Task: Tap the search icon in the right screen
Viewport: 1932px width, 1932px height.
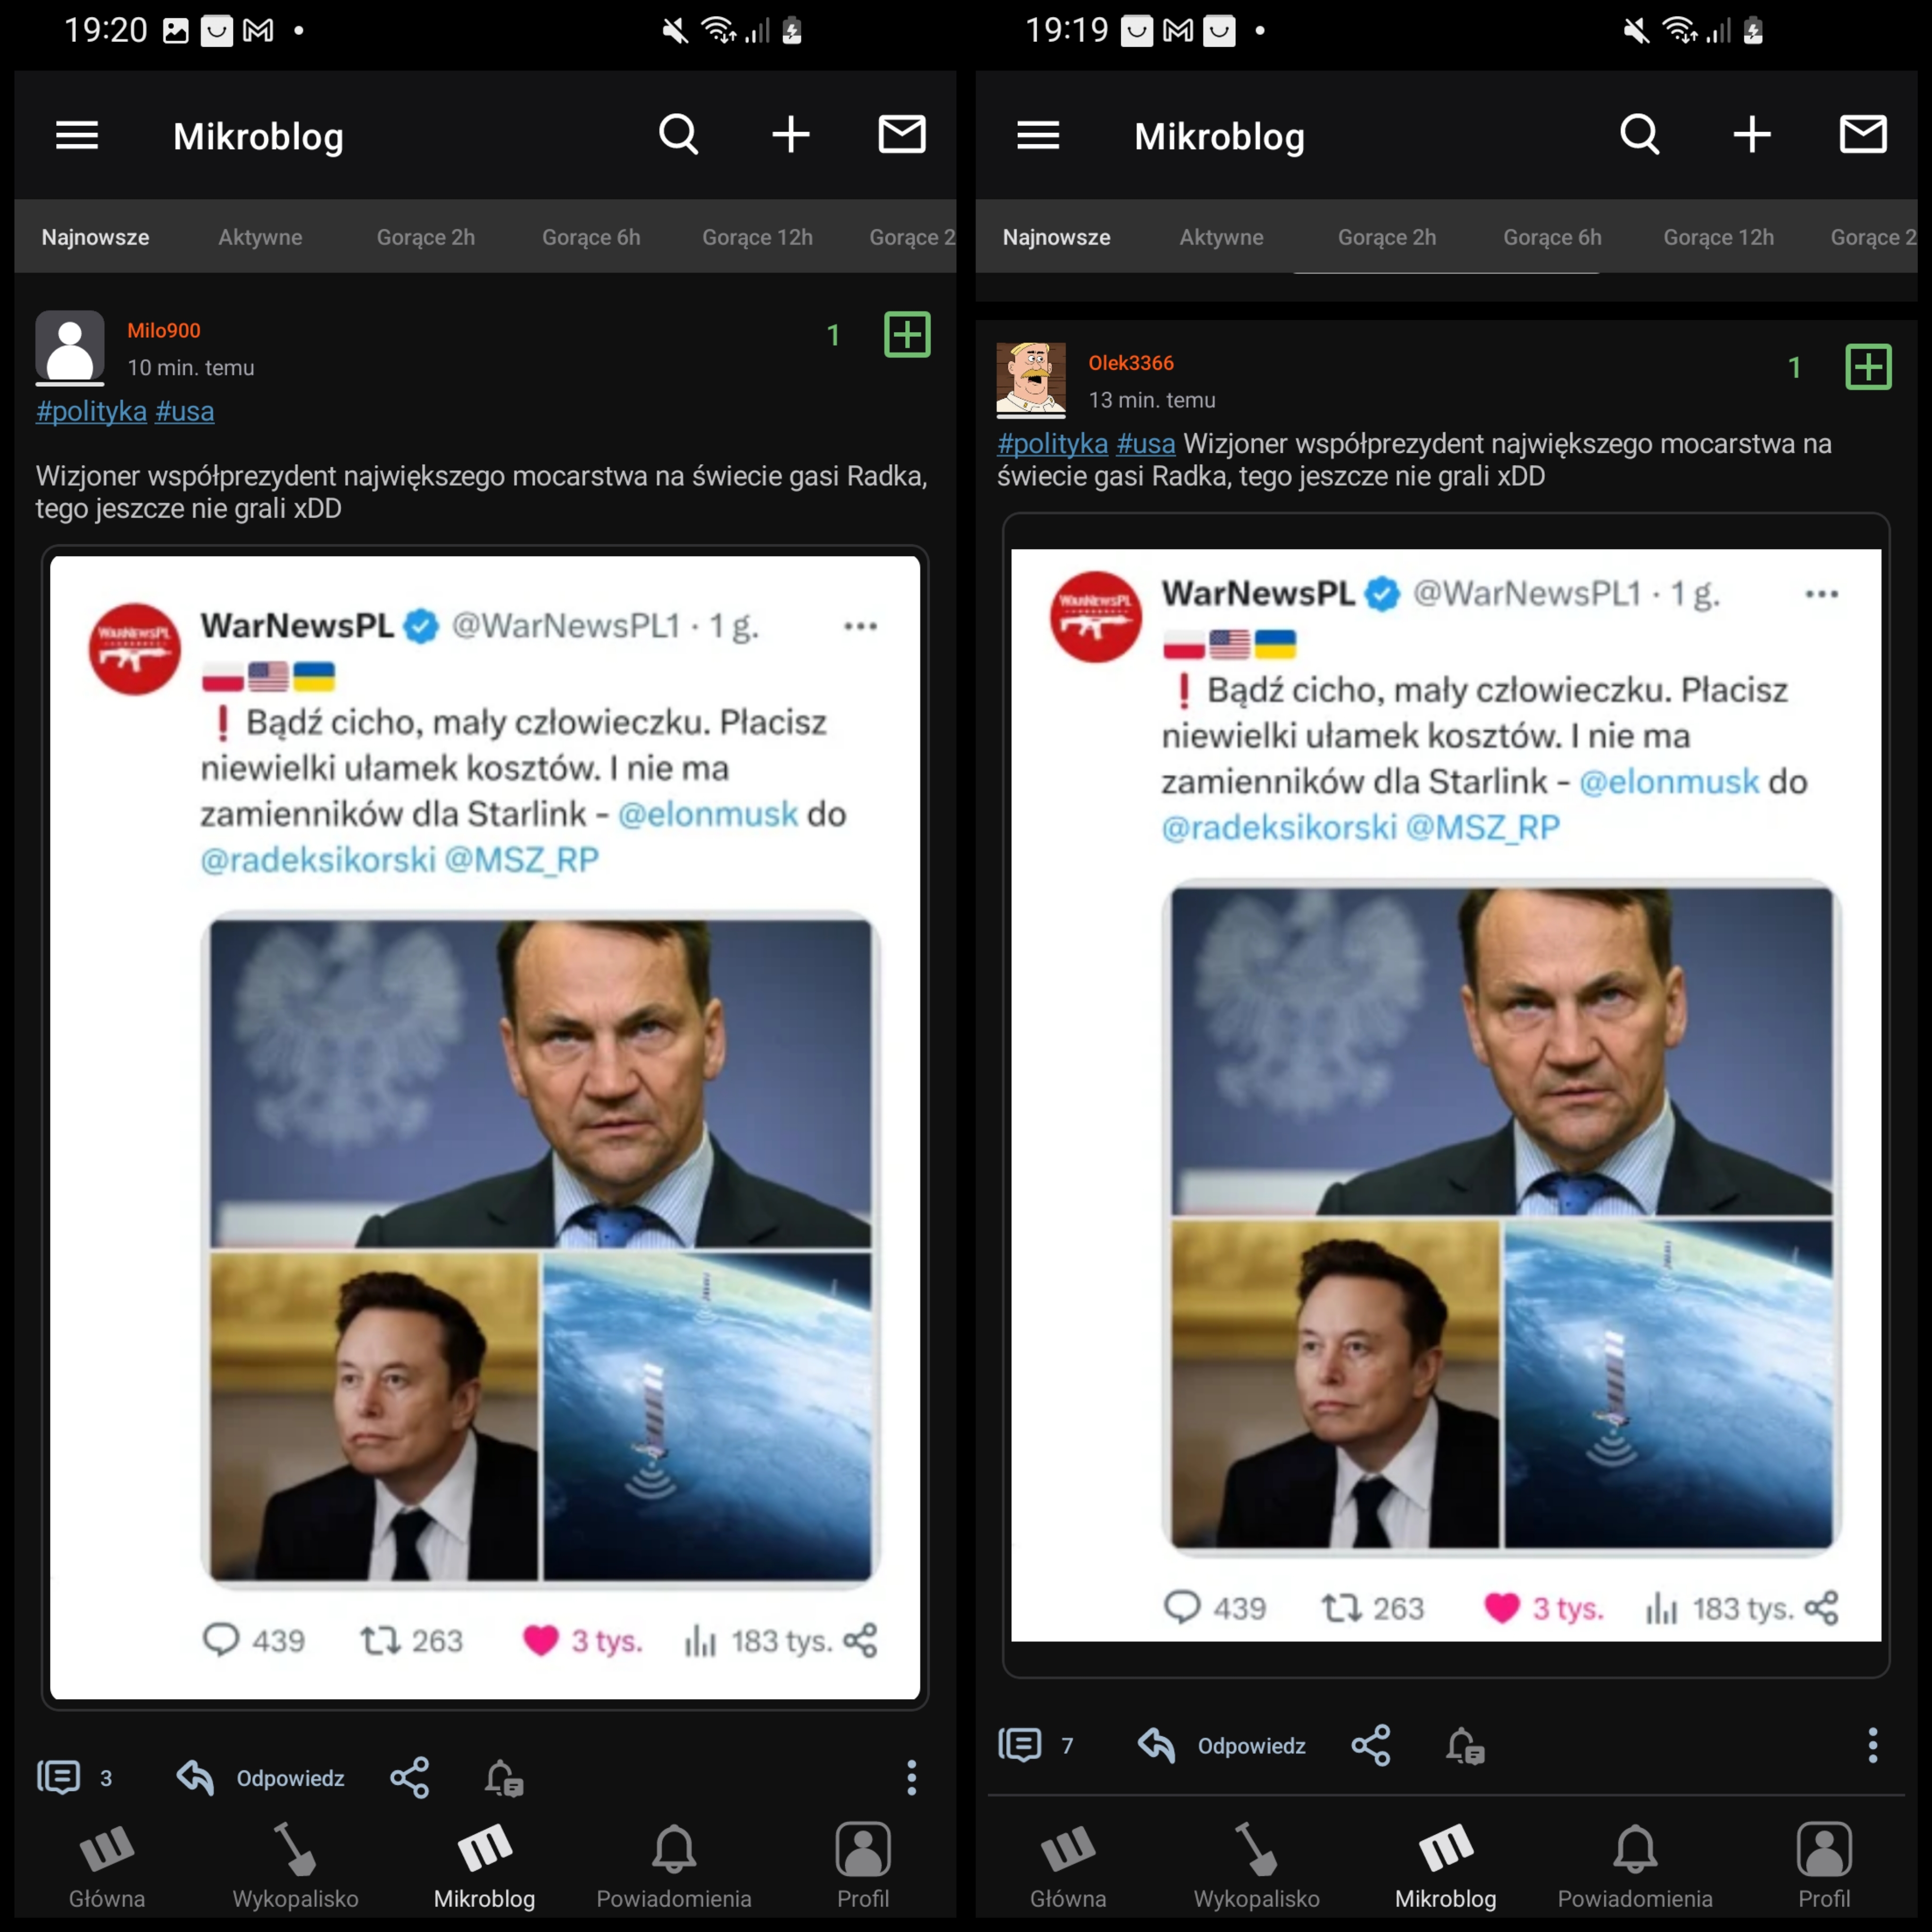Action: pos(1640,134)
